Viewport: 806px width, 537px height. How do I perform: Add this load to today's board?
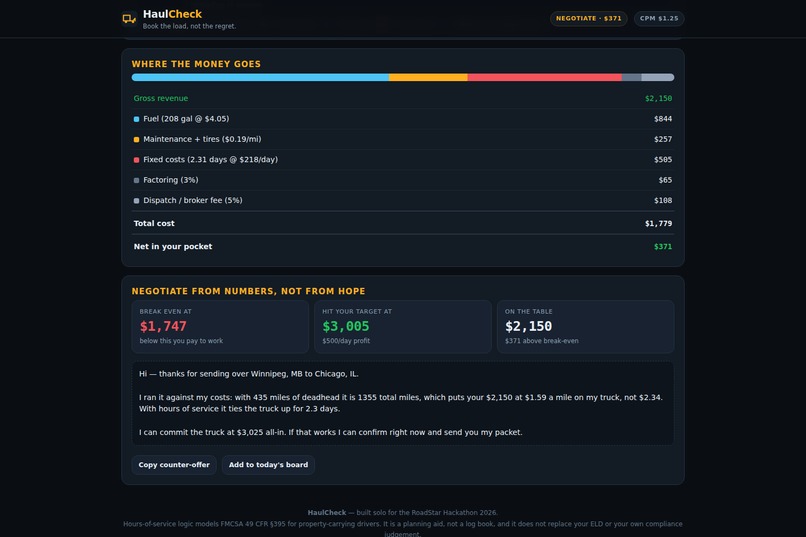tap(268, 465)
